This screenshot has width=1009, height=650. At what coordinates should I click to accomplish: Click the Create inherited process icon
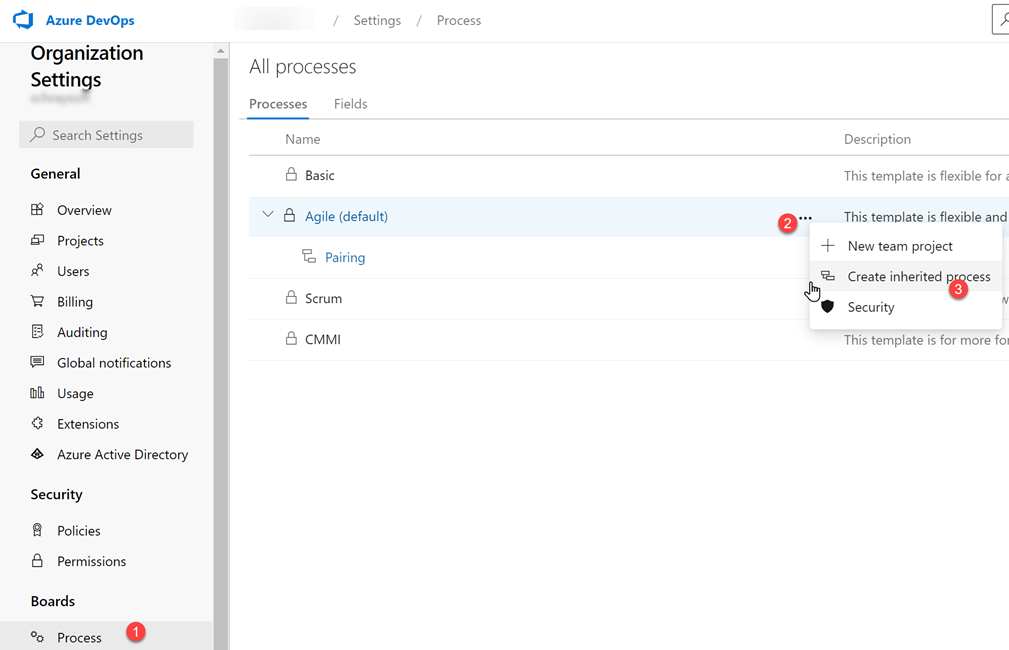point(828,276)
